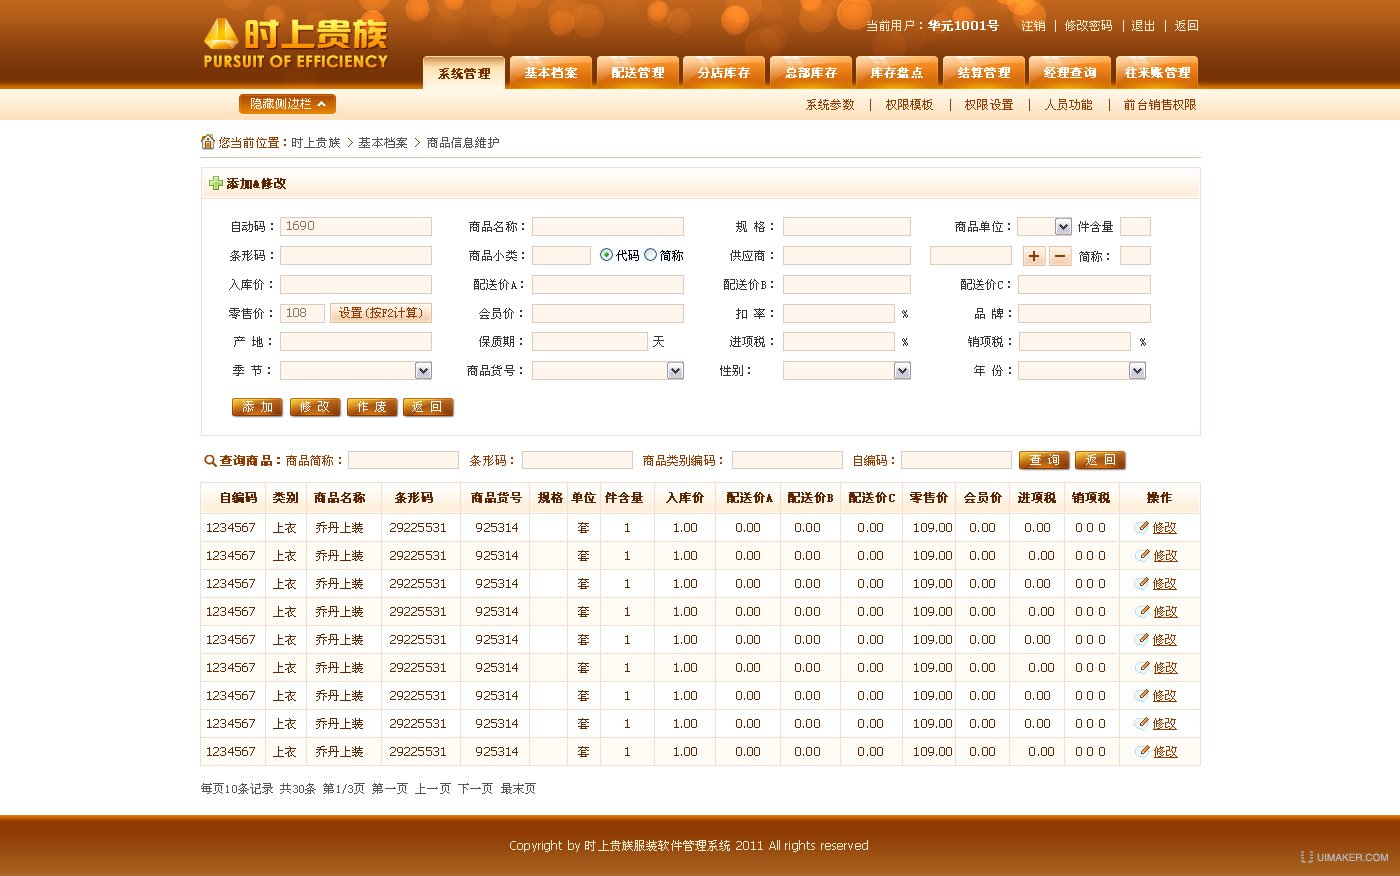
Task: Open the 商品货号 dropdown
Action: coord(608,371)
